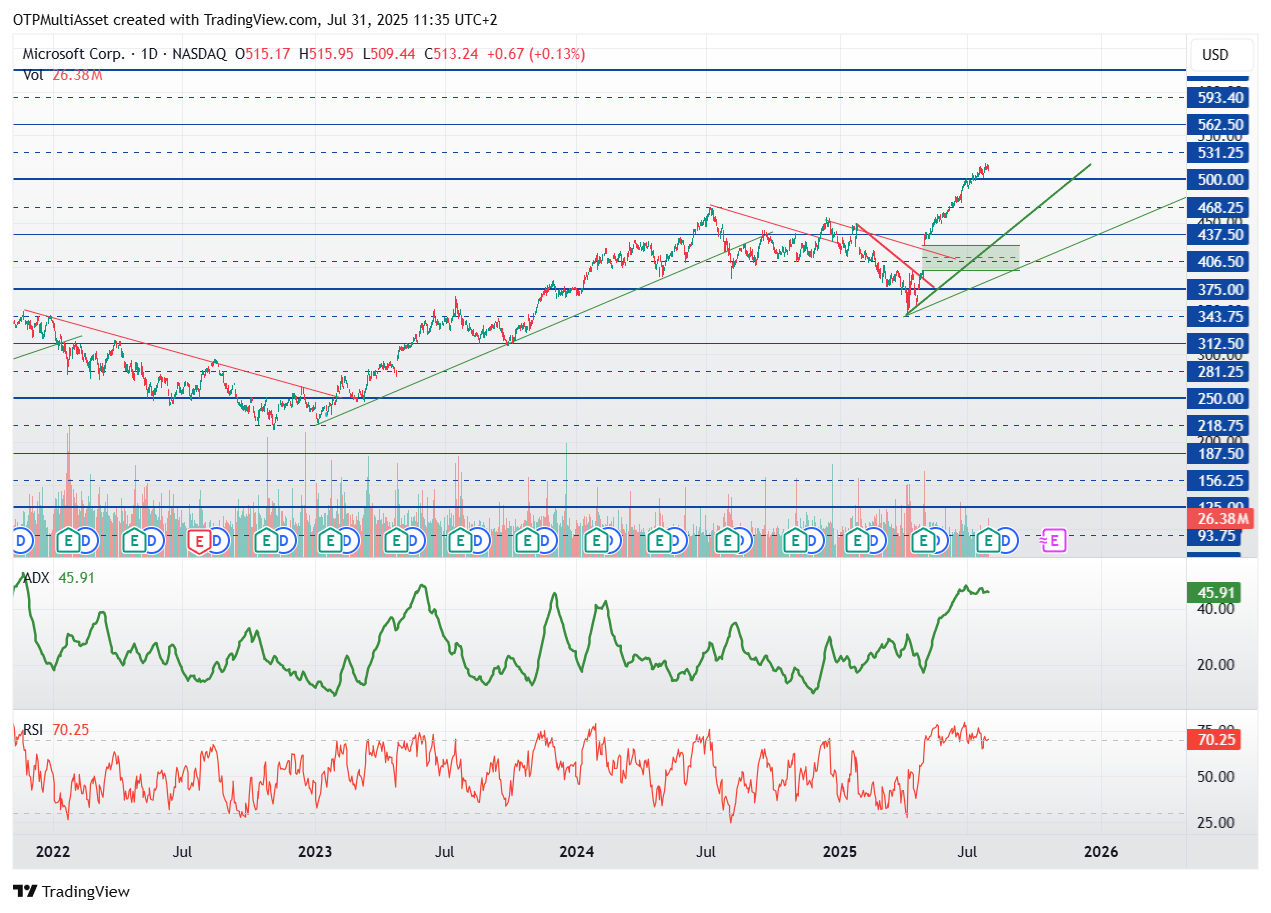Select the green earnings badge near early 2022

[x=70, y=541]
